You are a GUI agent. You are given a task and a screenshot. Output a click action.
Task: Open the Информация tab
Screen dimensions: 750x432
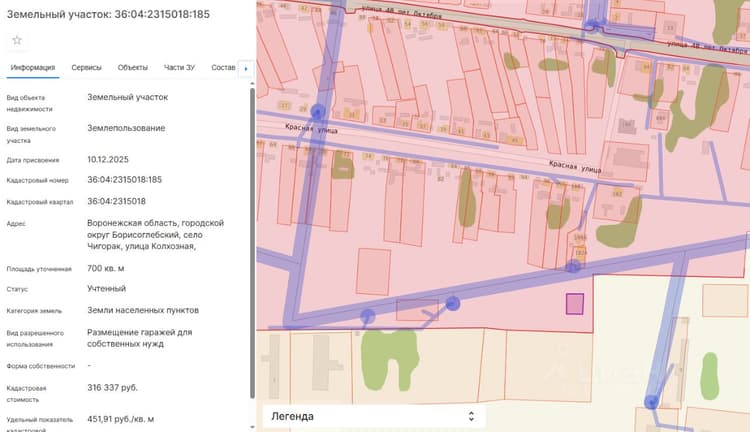[33, 67]
